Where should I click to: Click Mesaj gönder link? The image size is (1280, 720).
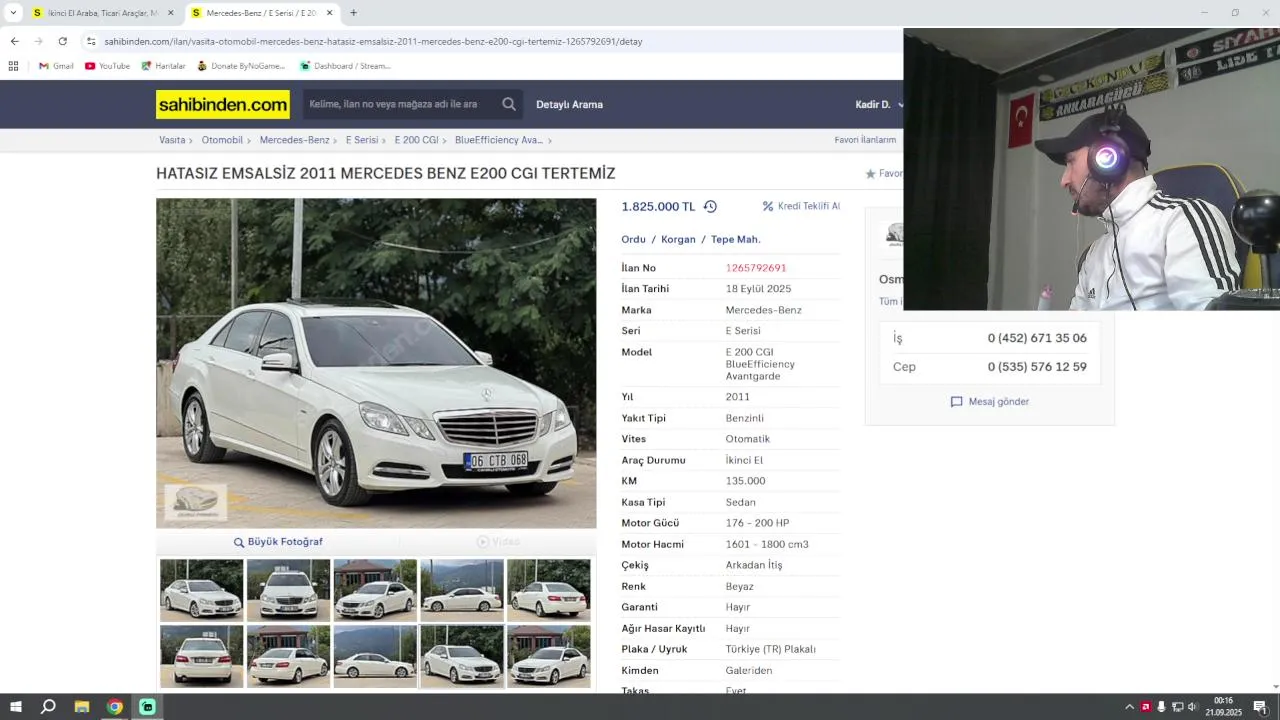point(998,402)
